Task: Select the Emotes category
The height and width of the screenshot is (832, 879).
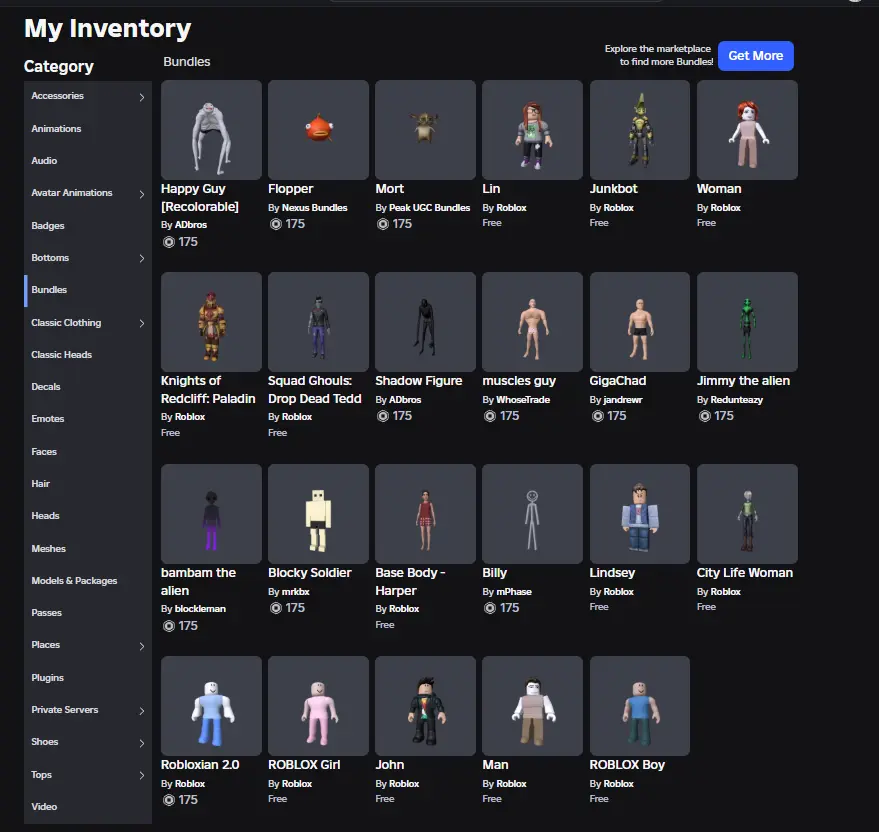Action: click(47, 419)
